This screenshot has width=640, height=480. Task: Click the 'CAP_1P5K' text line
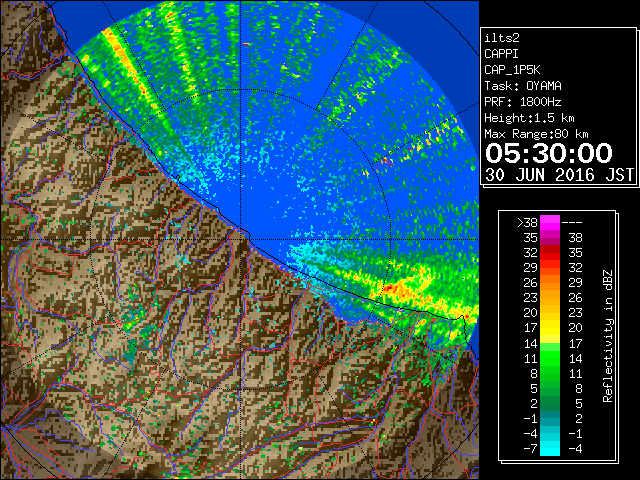[x=512, y=70]
